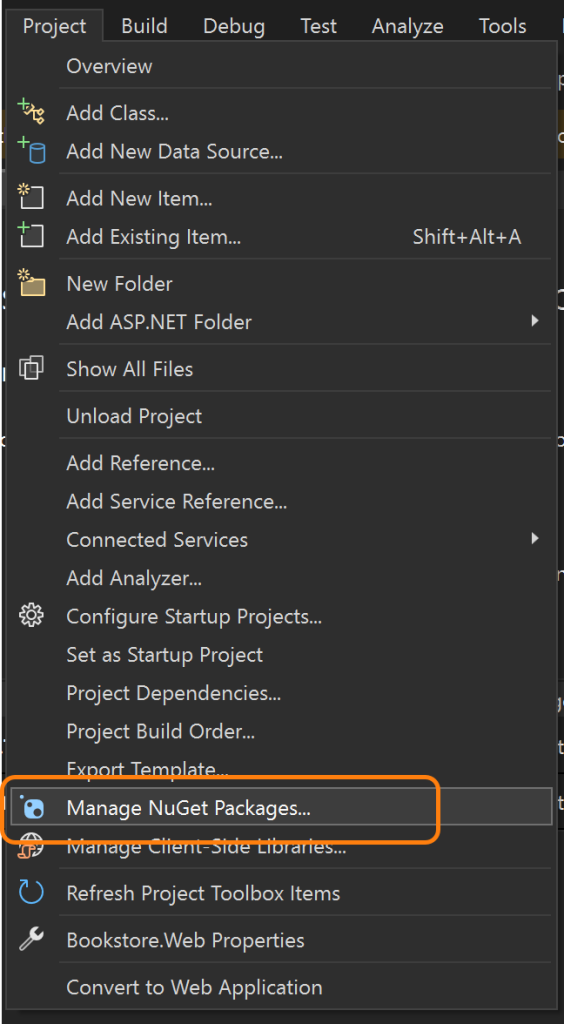Screen dimensions: 564x1024
Task: Open Project Build Order... entry
Action: point(281,731)
